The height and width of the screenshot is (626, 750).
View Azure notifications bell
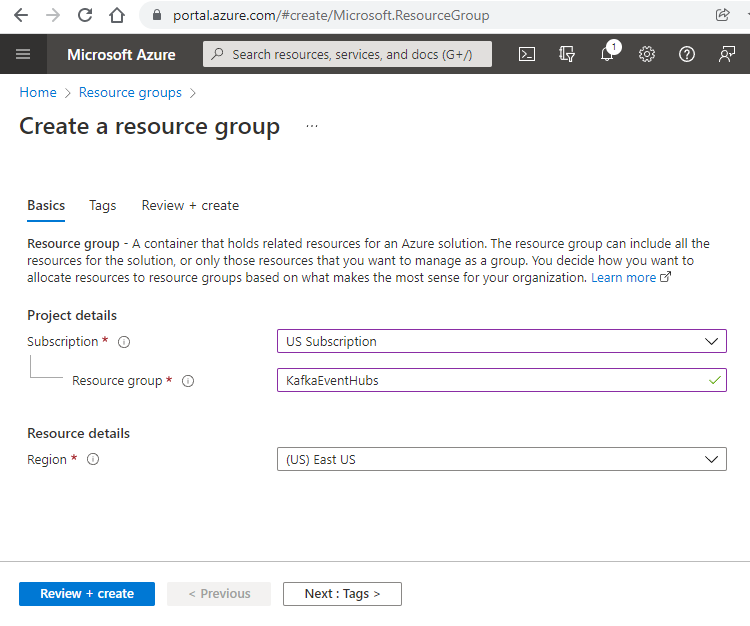tap(607, 54)
